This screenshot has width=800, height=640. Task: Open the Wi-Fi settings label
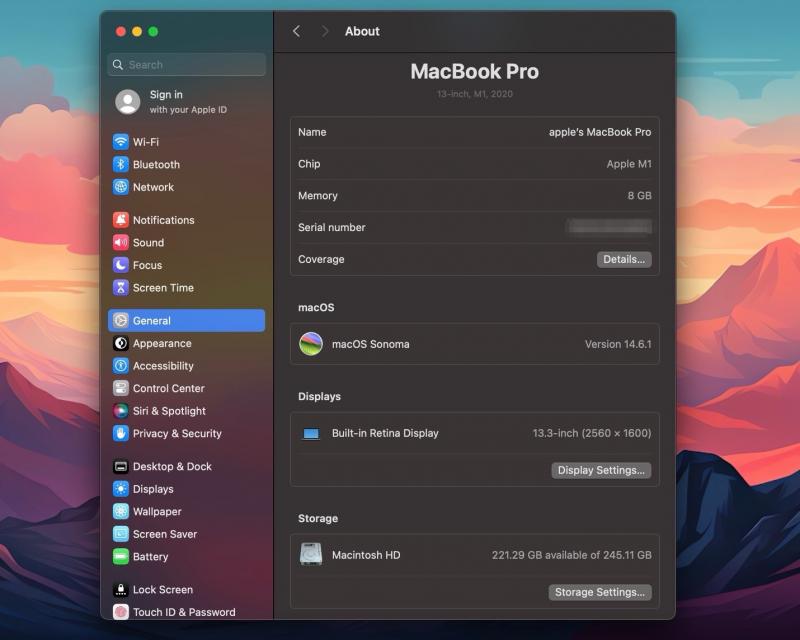[146, 142]
